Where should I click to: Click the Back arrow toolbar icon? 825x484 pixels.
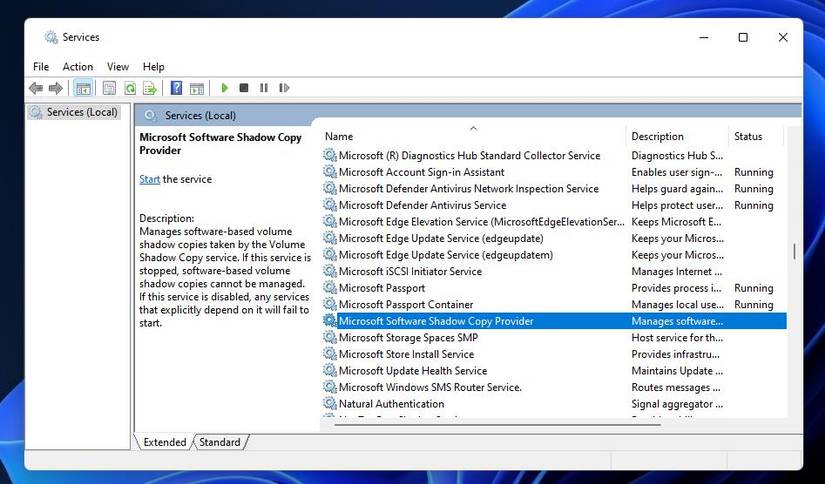click(36, 88)
